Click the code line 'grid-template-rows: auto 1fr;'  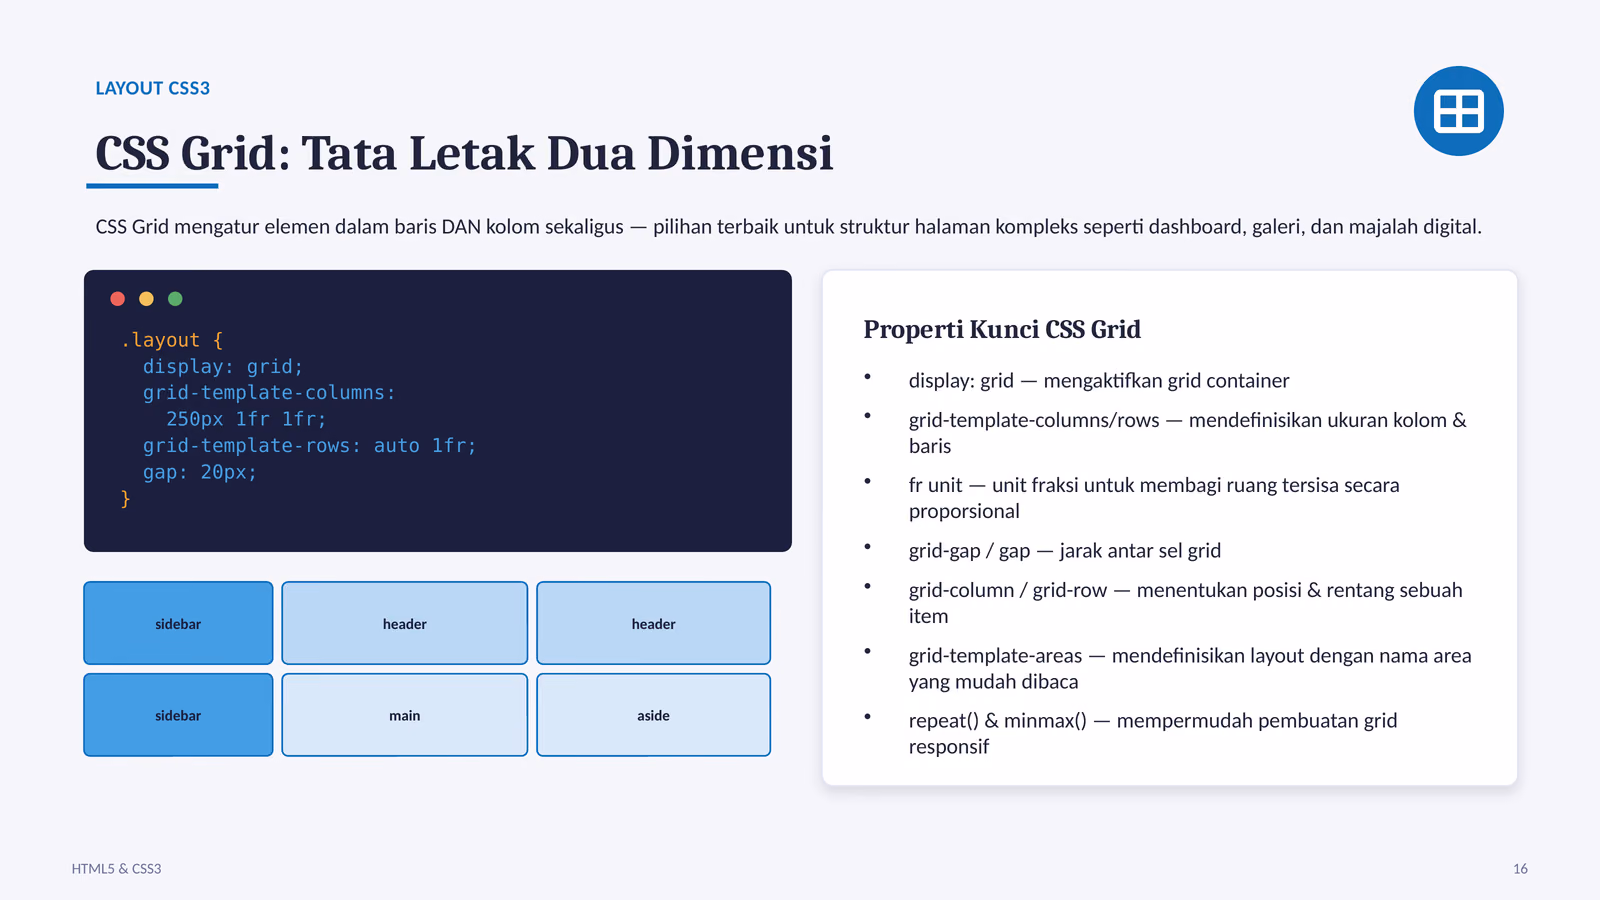tap(310, 446)
